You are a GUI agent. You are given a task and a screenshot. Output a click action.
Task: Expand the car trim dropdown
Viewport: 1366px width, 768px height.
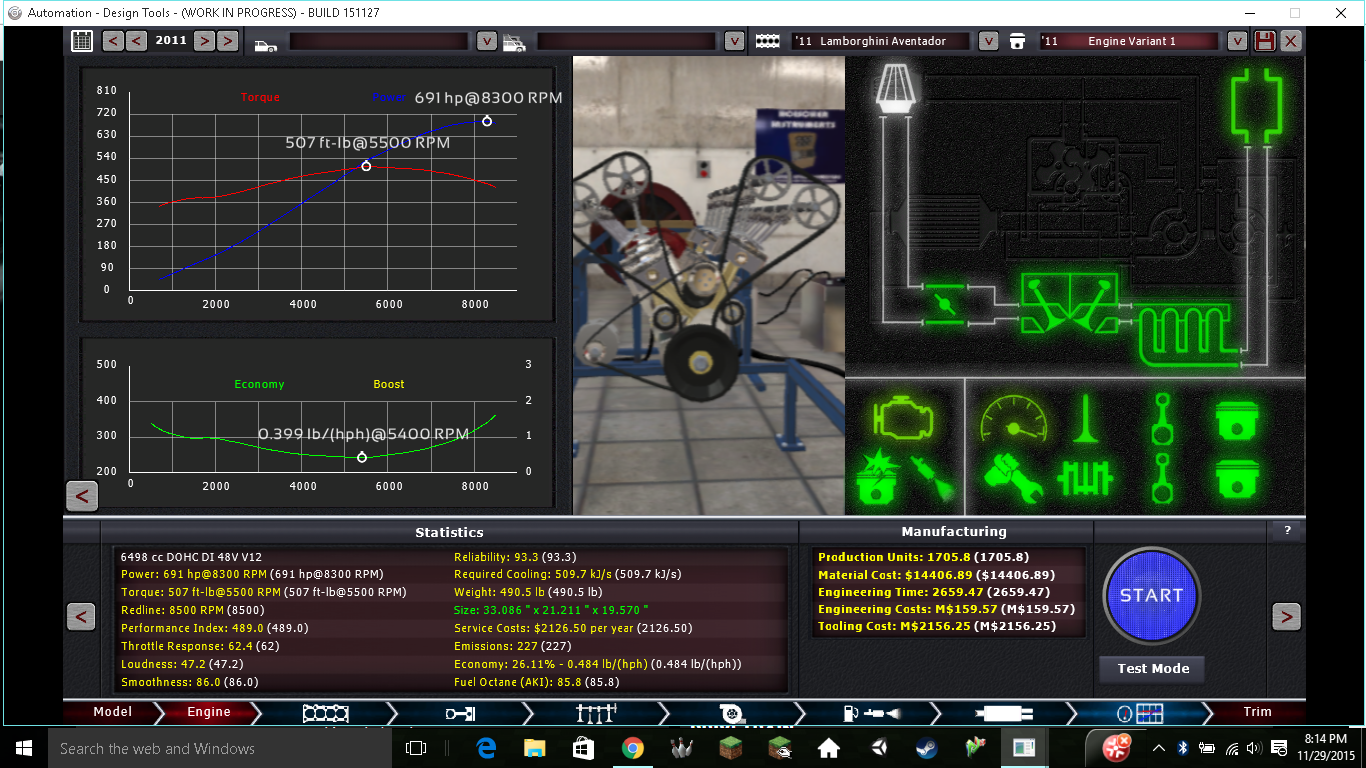click(734, 41)
